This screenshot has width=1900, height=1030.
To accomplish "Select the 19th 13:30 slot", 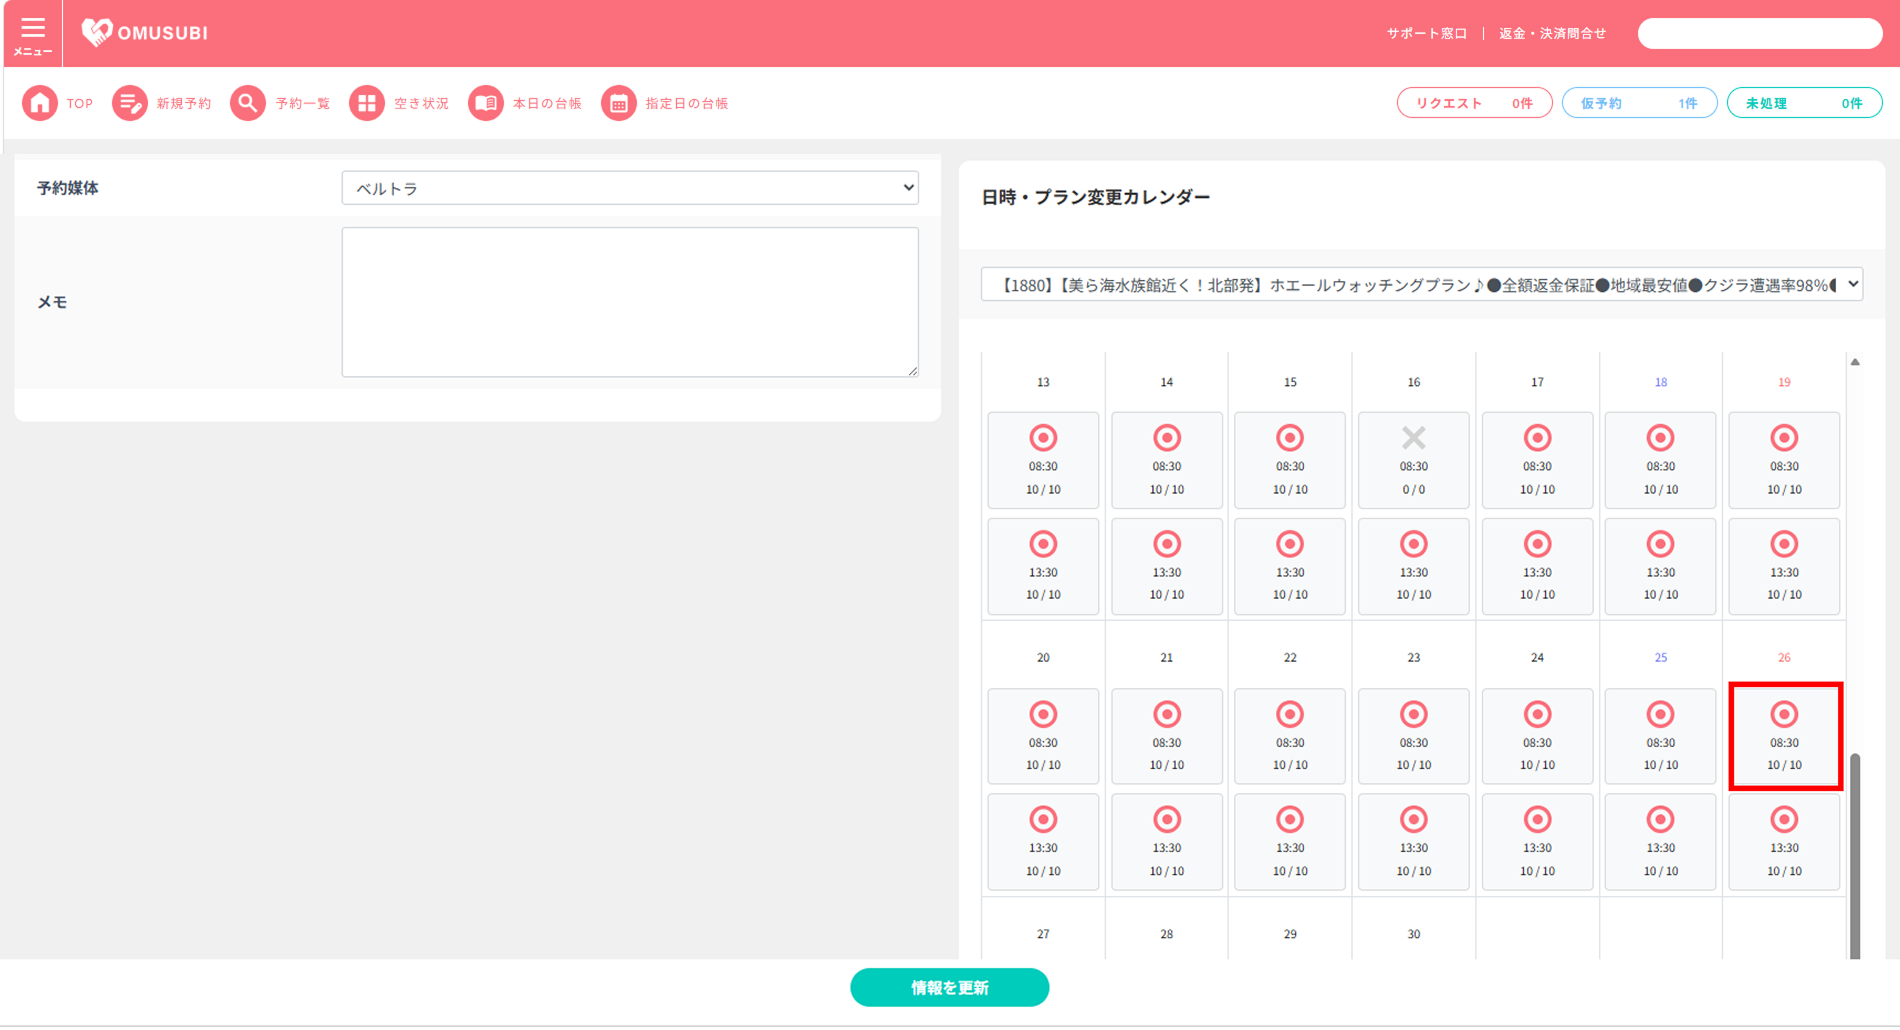I will tap(1784, 566).
